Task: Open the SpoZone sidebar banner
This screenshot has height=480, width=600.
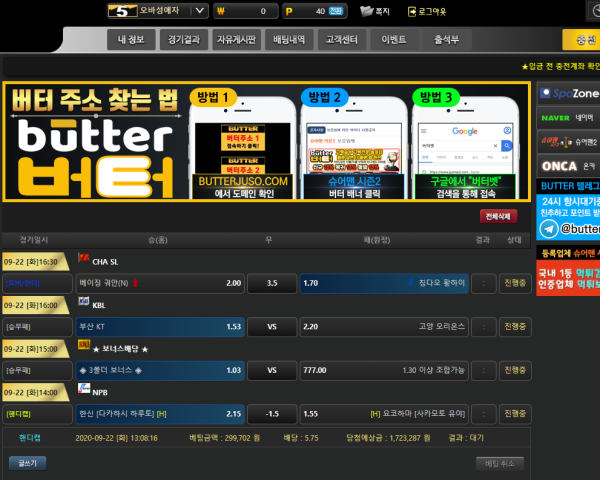Action: pyautogui.click(x=568, y=93)
